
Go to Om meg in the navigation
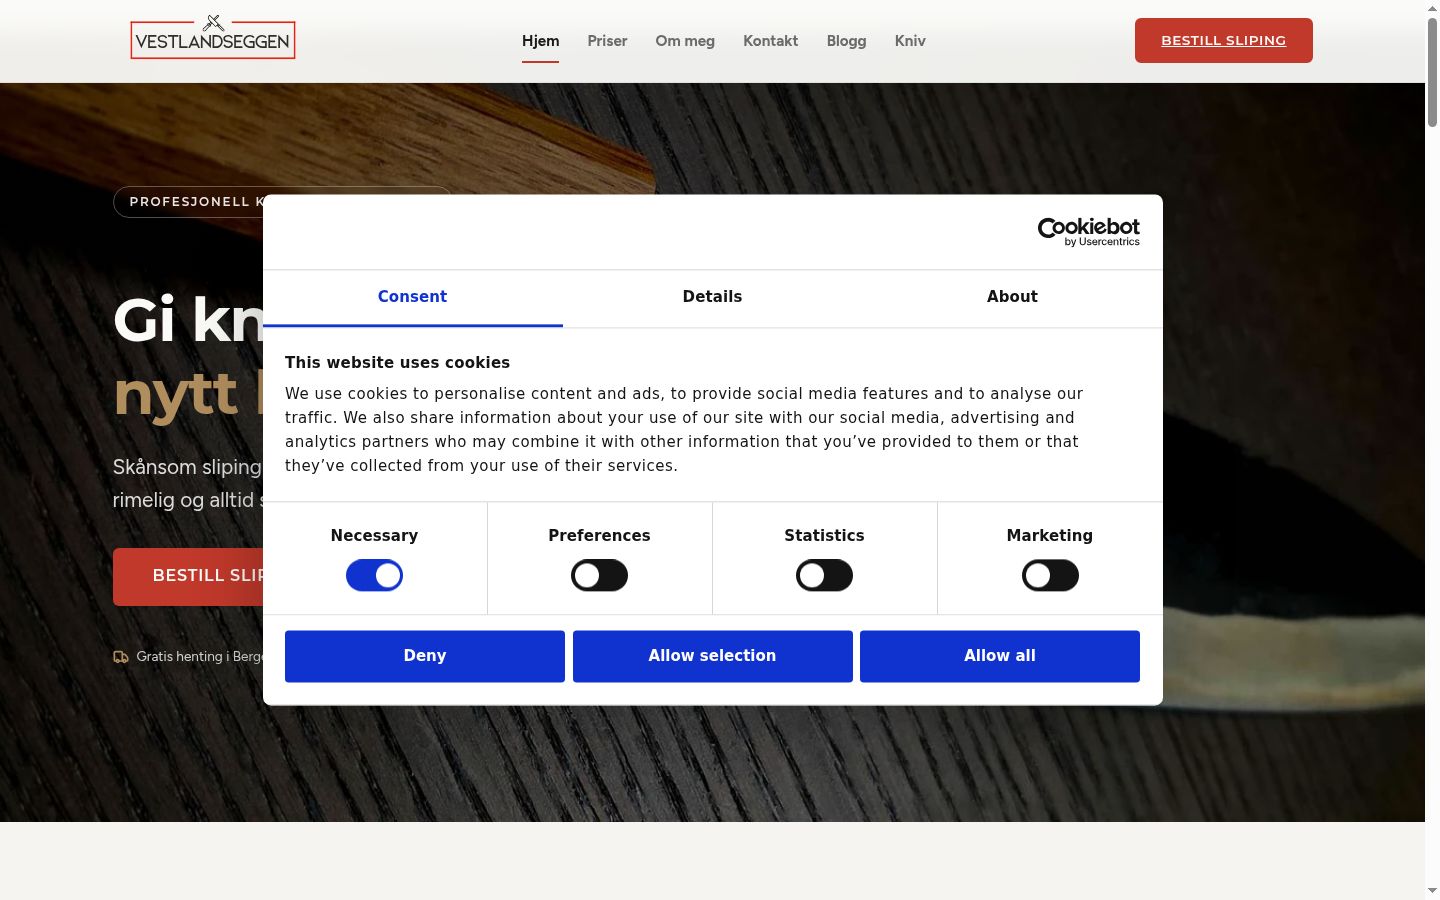click(685, 41)
